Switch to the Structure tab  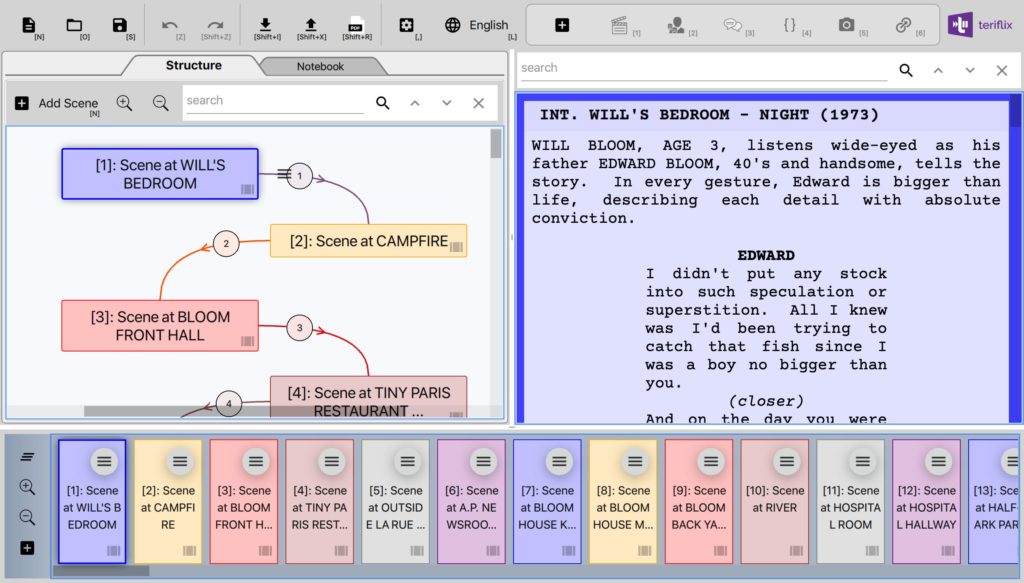click(x=193, y=65)
